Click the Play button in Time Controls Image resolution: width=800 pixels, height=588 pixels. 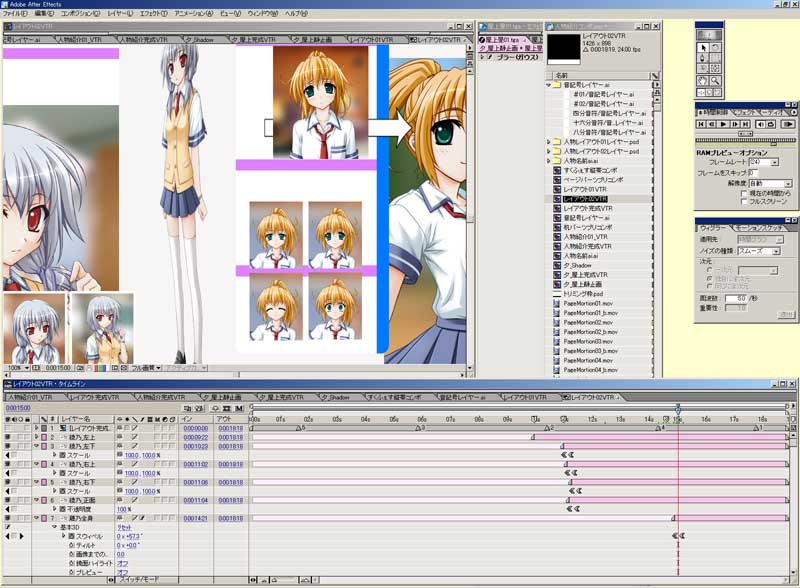(x=723, y=124)
